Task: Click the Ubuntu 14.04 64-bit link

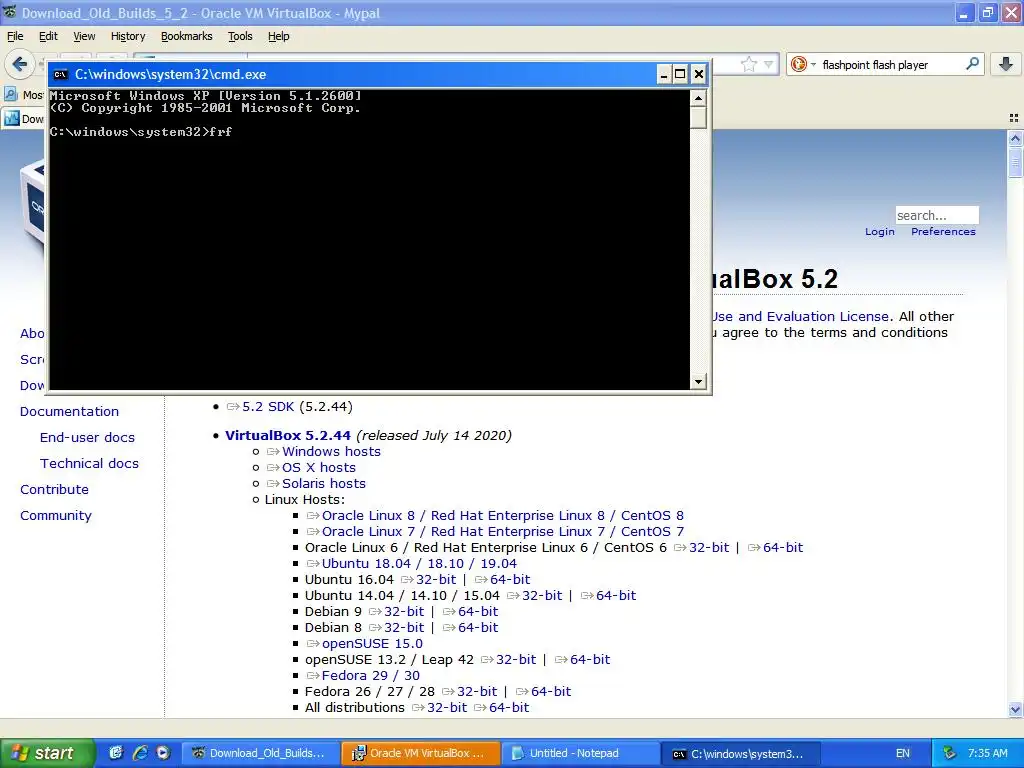Action: tap(616, 596)
